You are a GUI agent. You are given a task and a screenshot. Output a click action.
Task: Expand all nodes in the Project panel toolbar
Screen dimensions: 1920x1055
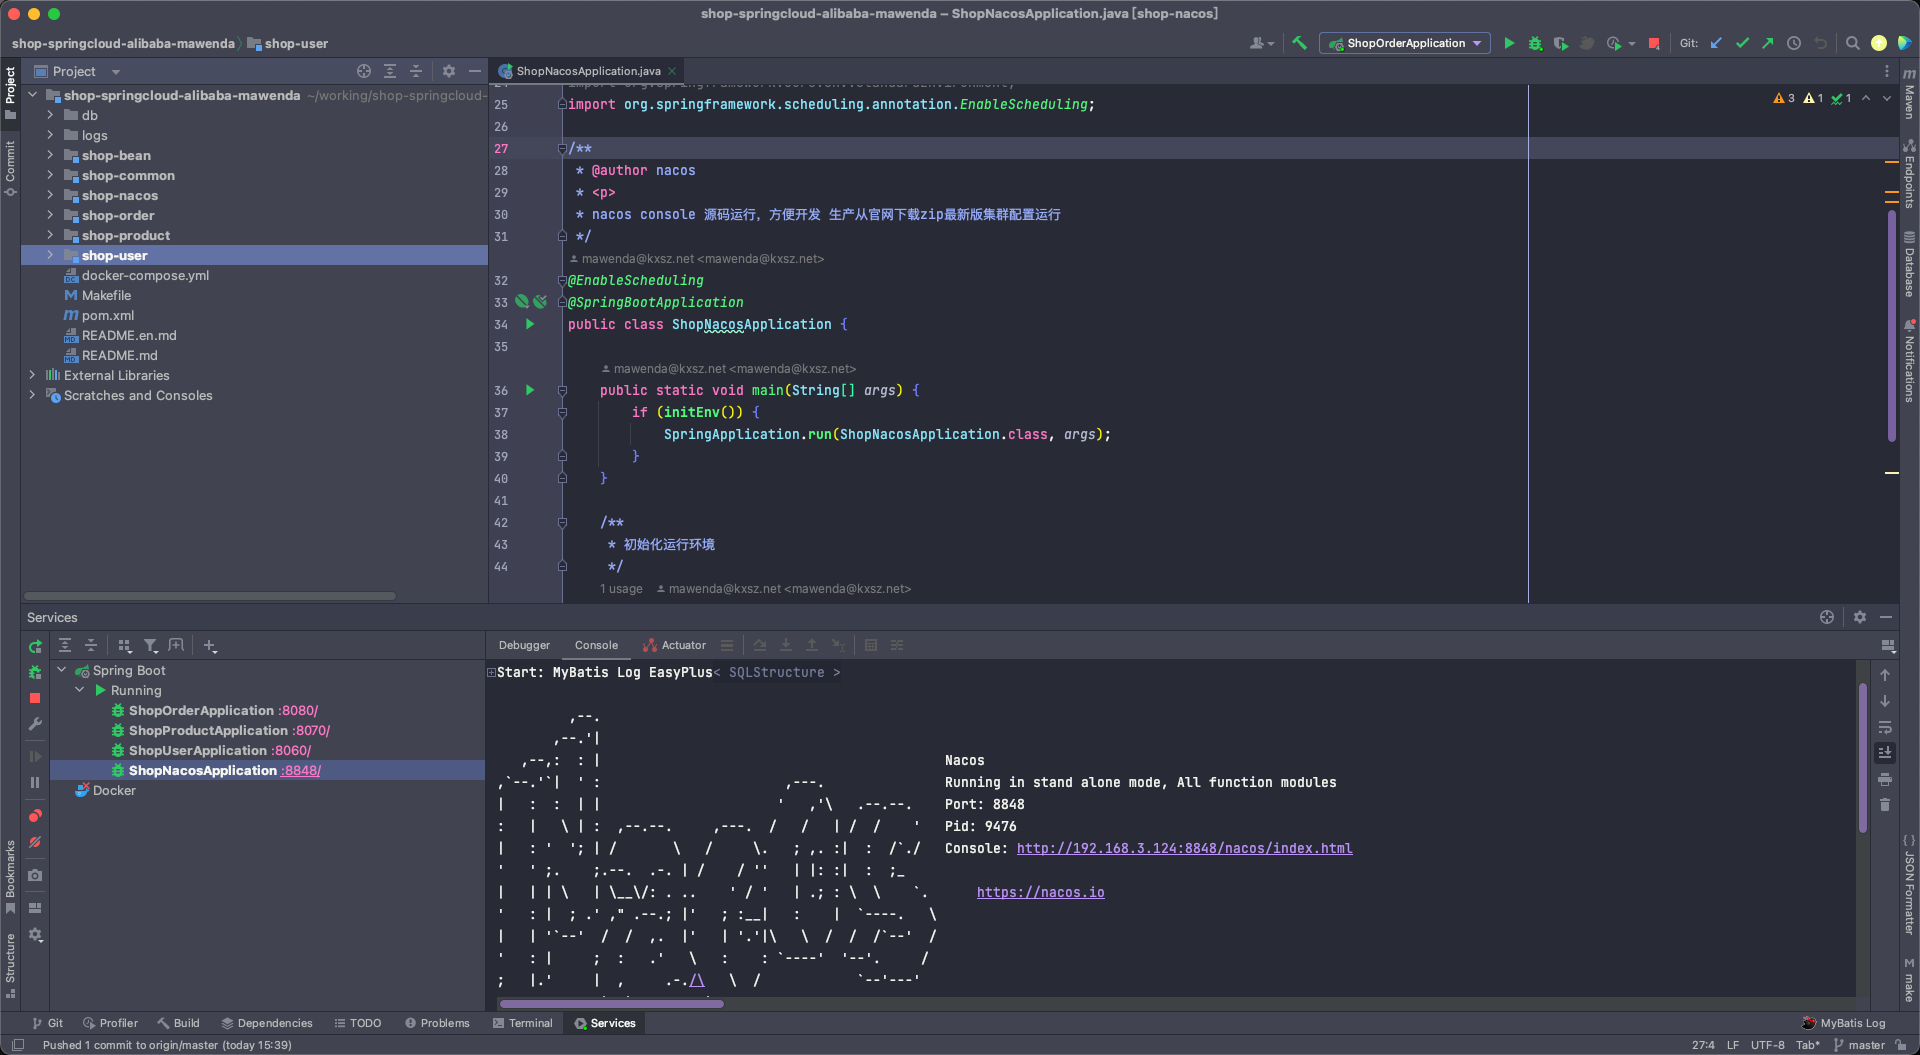(390, 71)
